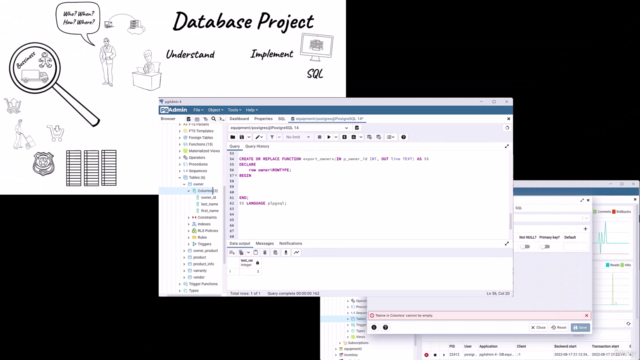Click the Reset button in table dialog
Image resolution: width=640 pixels, height=360 pixels.
559,327
